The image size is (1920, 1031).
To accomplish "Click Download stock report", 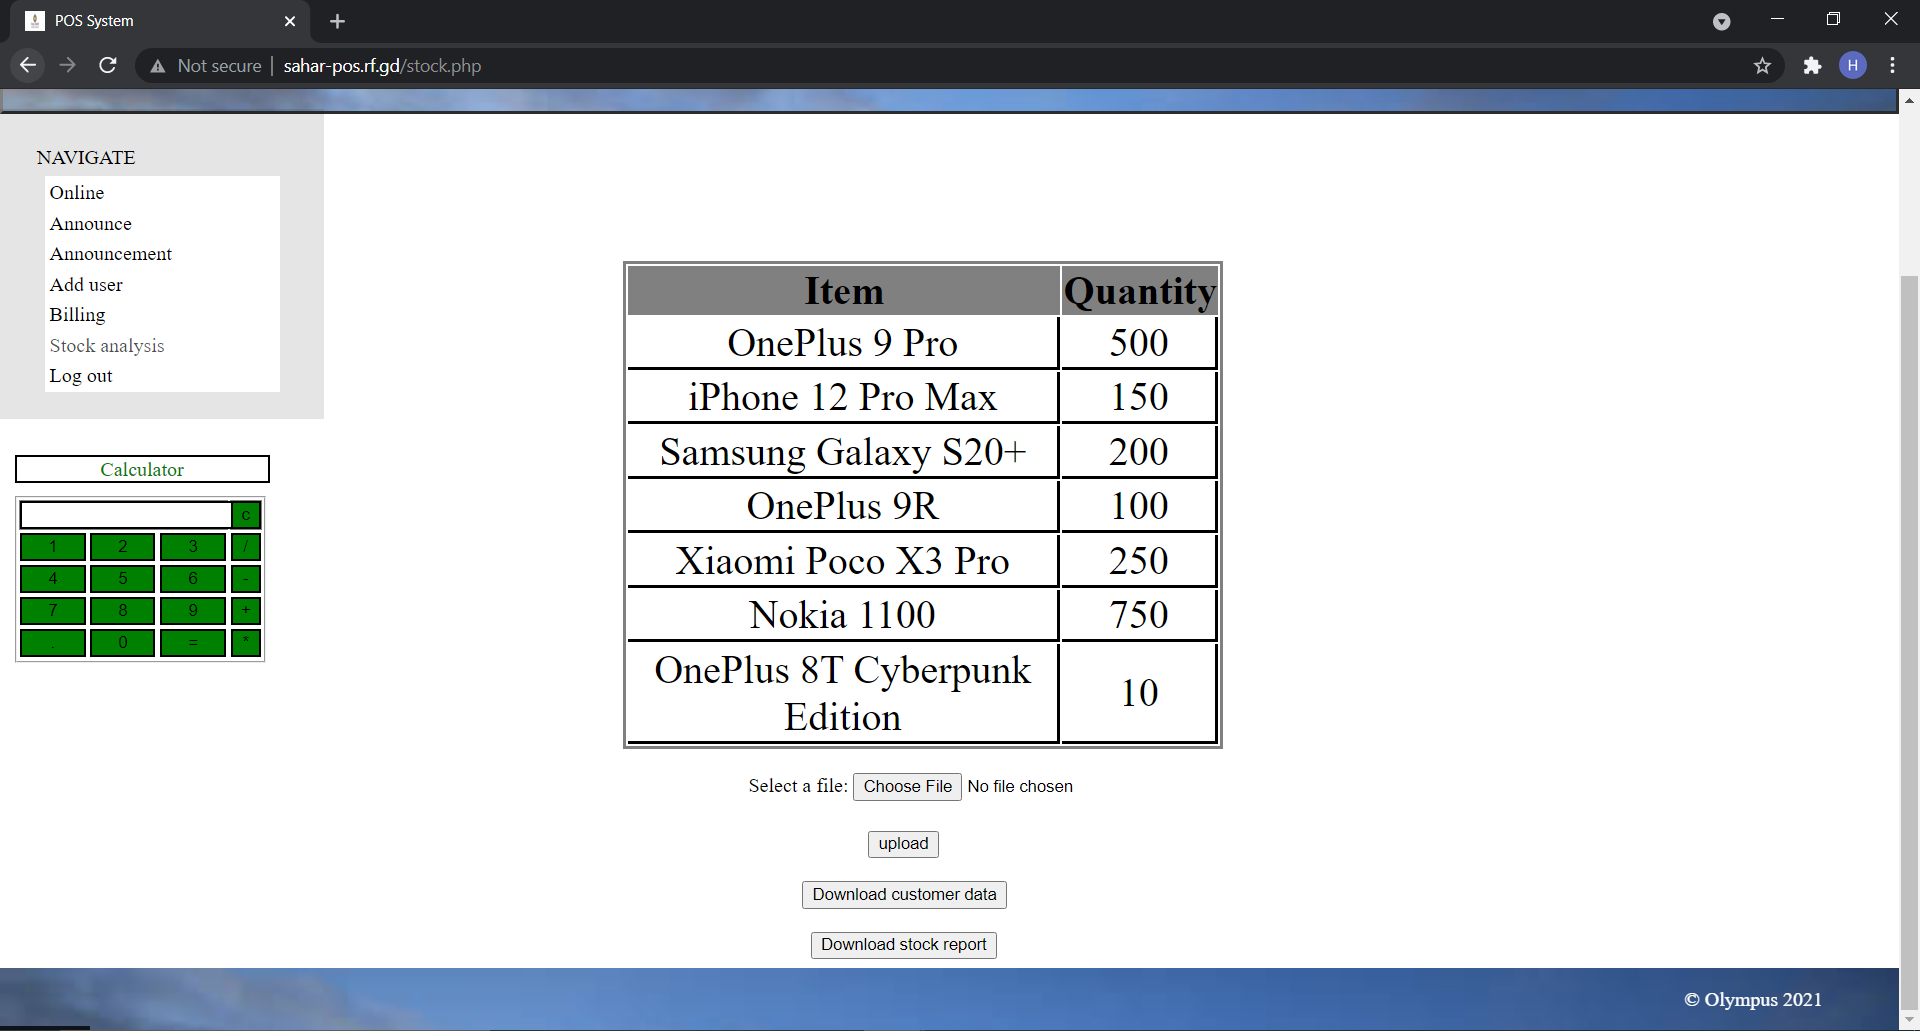I will [x=904, y=945].
